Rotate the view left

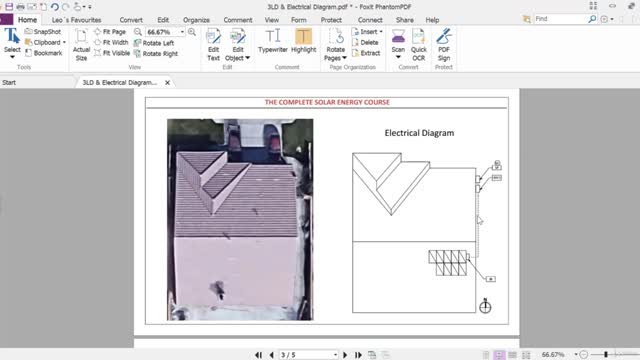[x=154, y=43]
